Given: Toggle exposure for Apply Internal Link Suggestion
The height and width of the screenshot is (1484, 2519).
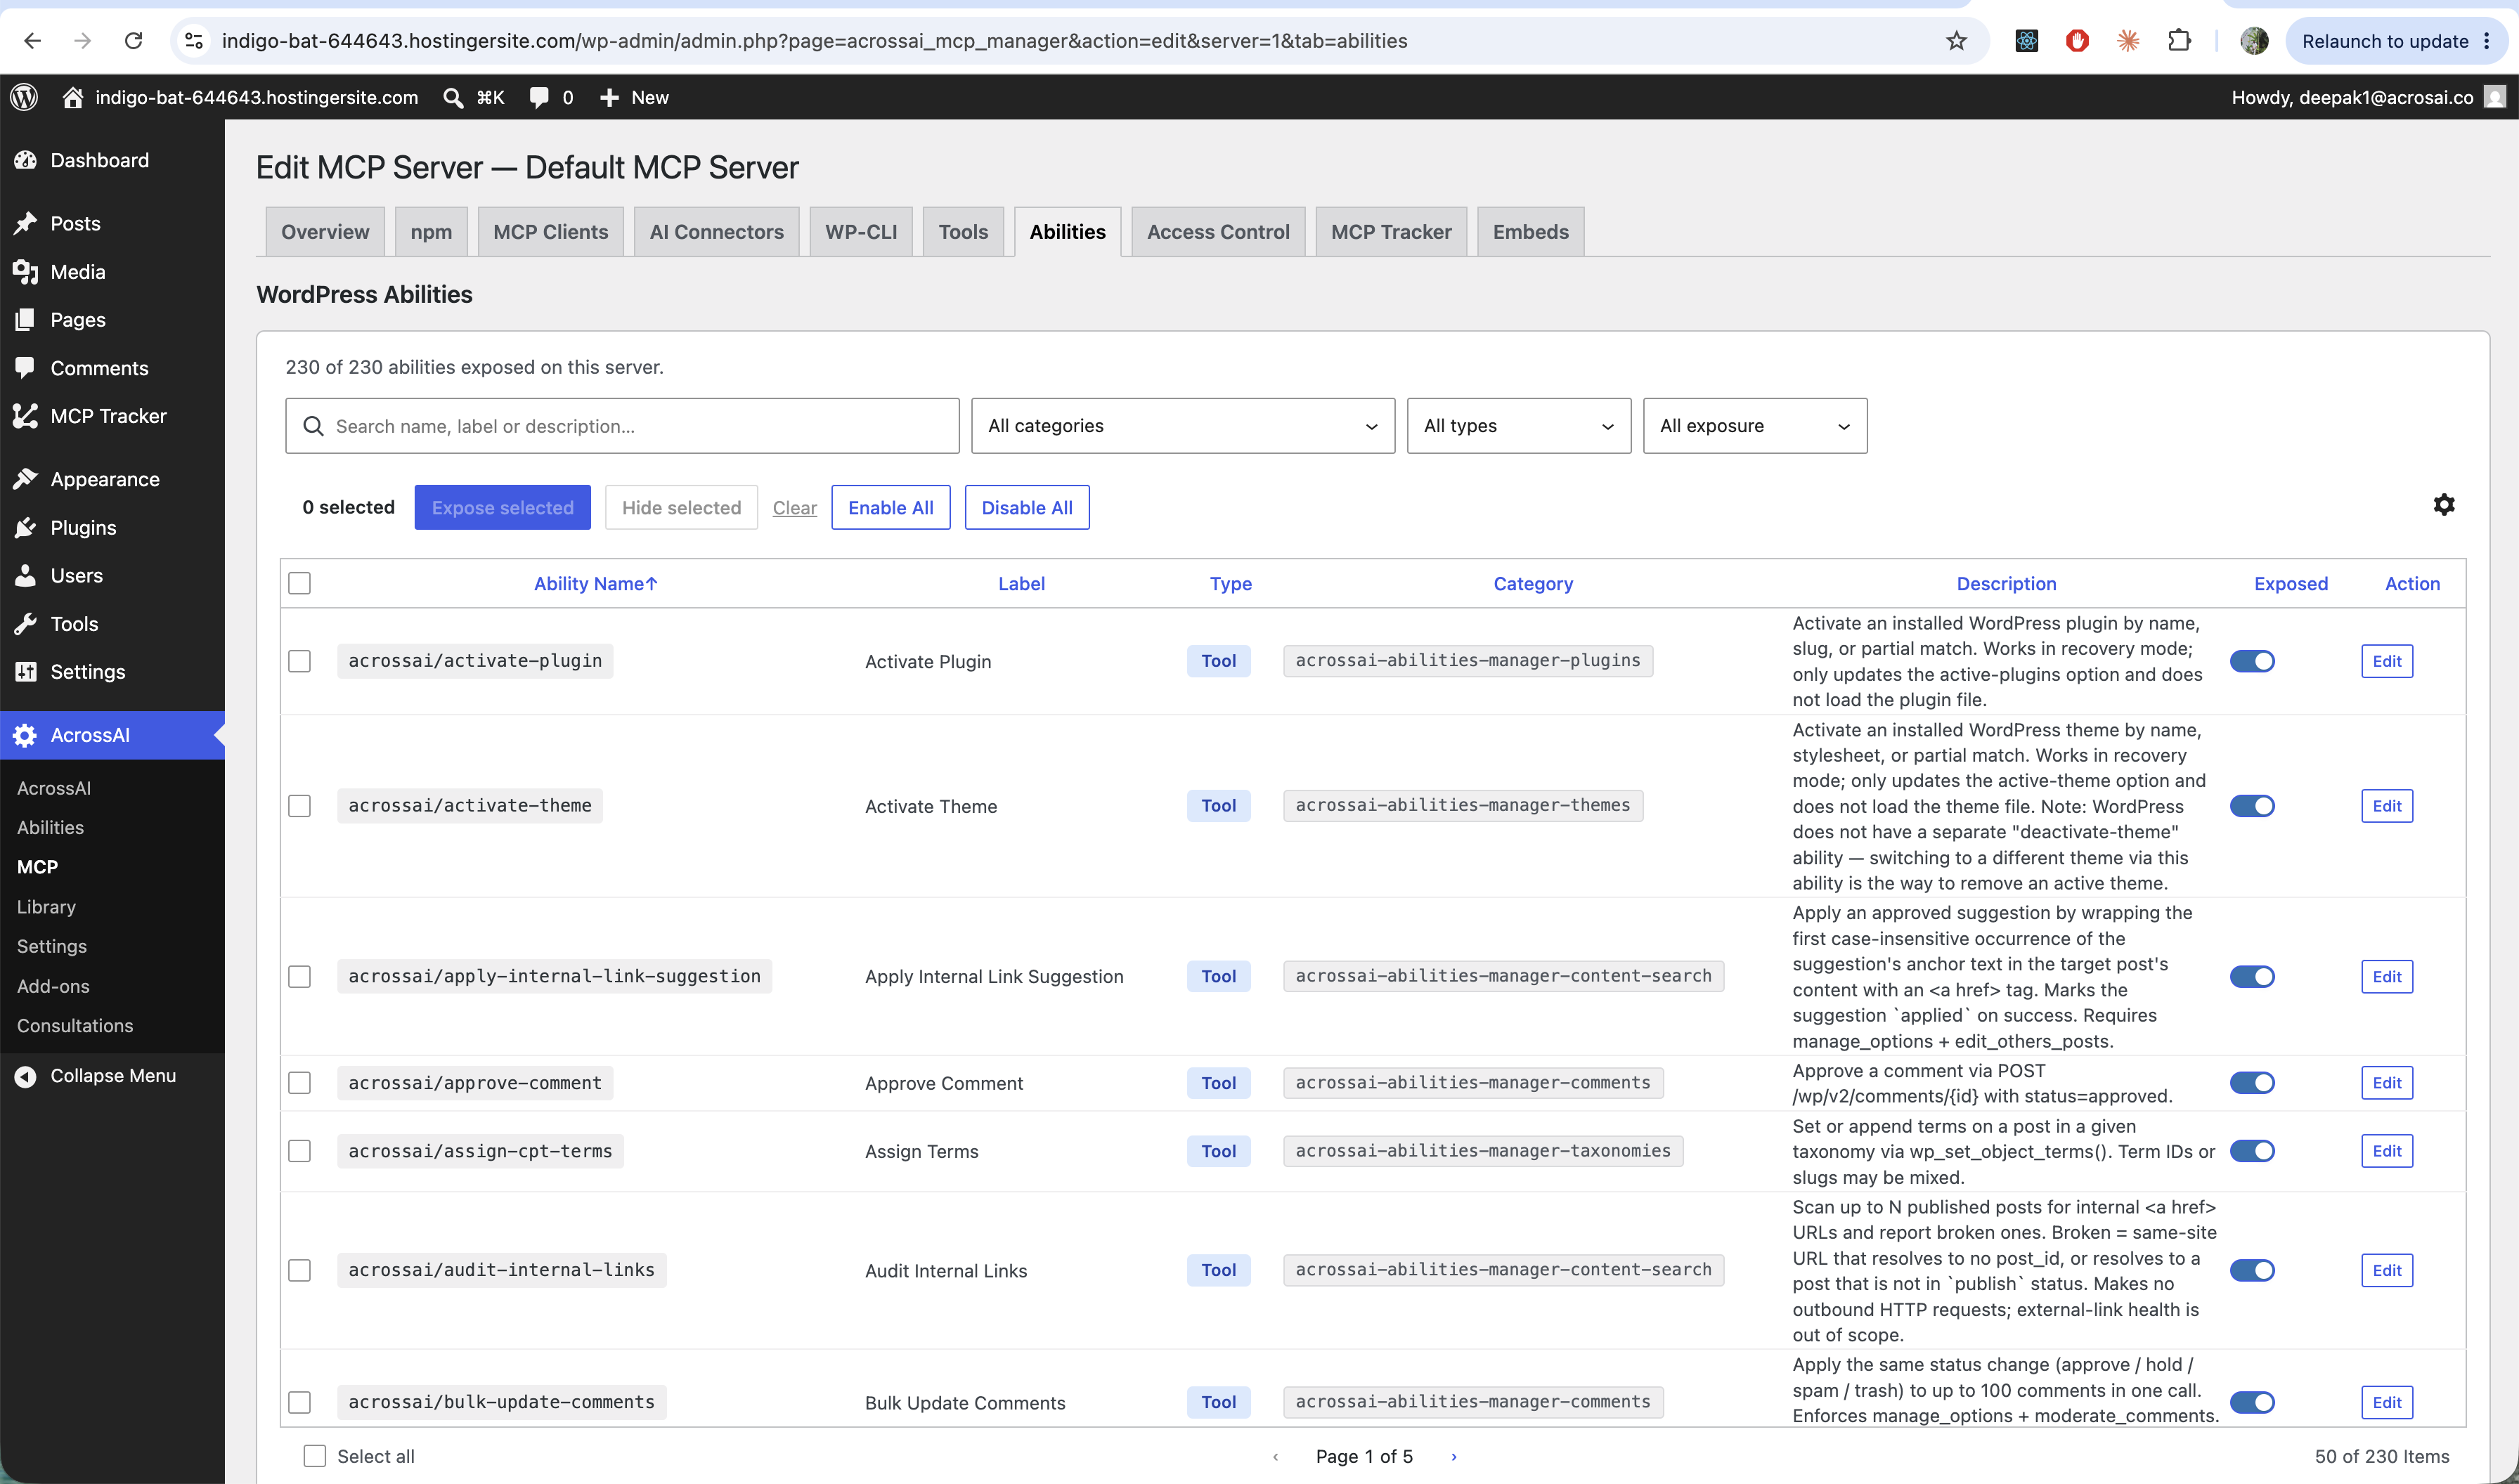Looking at the screenshot, I should [x=2252, y=977].
